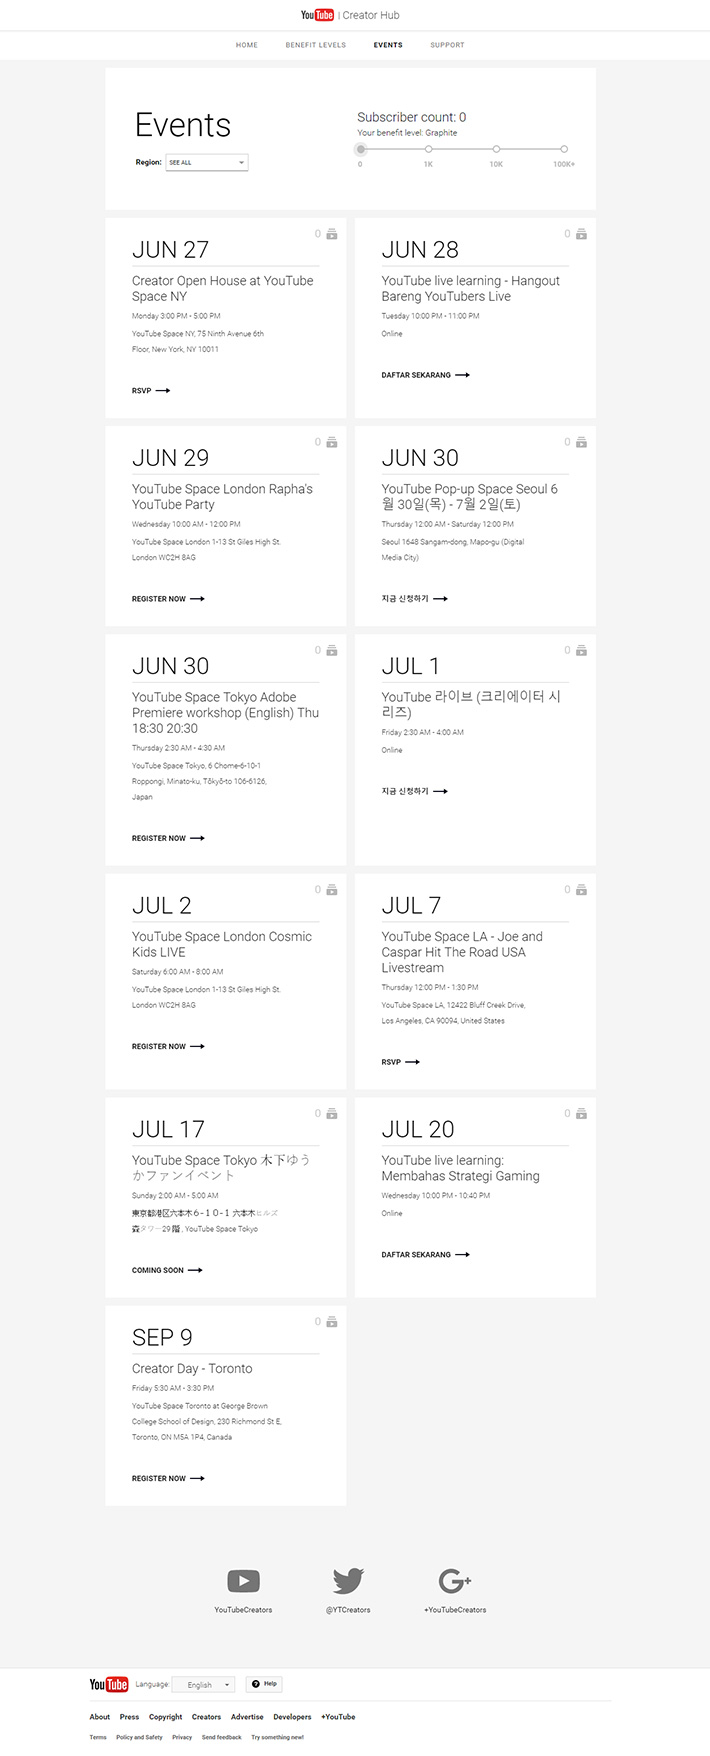The image size is (710, 1756).
Task: Go to the Support tab
Action: [x=447, y=45]
